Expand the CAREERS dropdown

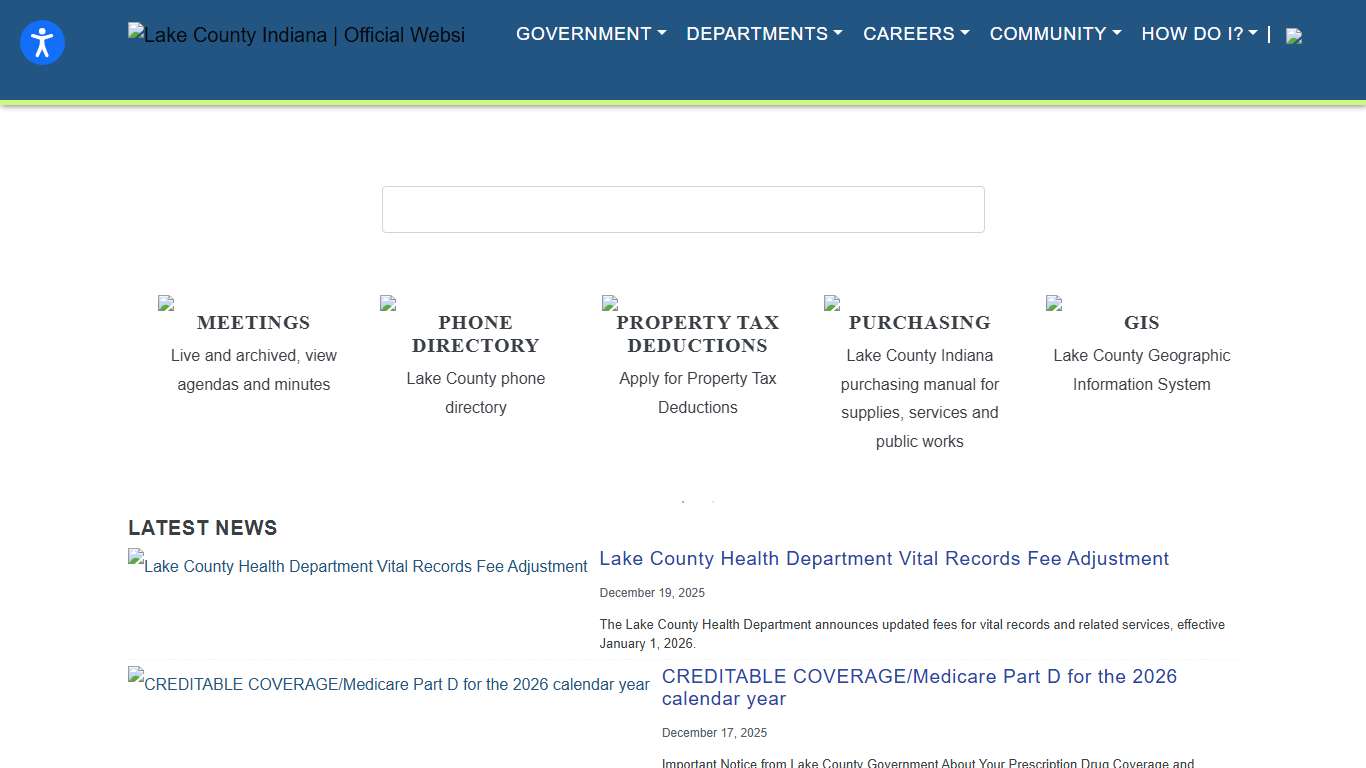[915, 33]
